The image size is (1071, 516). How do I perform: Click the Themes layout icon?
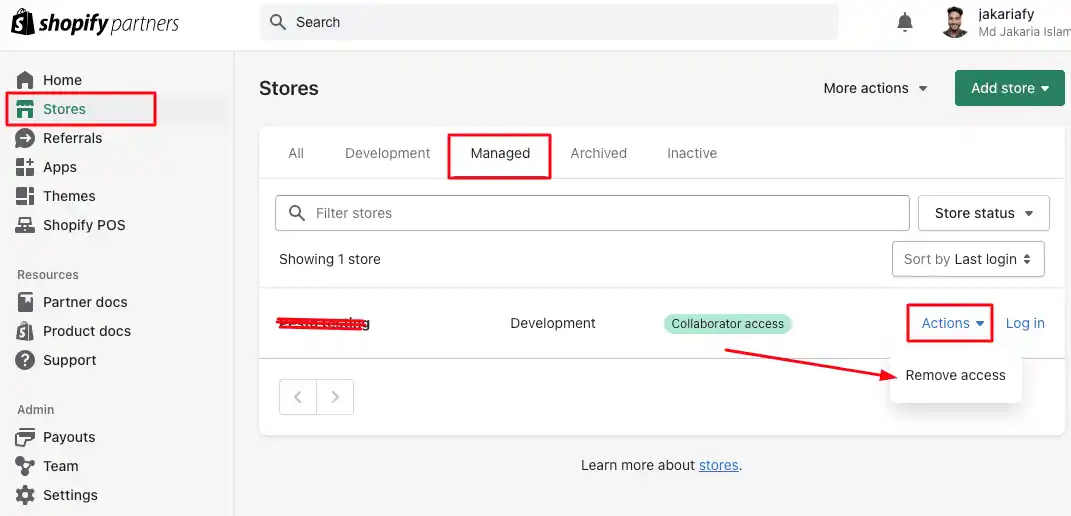tap(25, 196)
